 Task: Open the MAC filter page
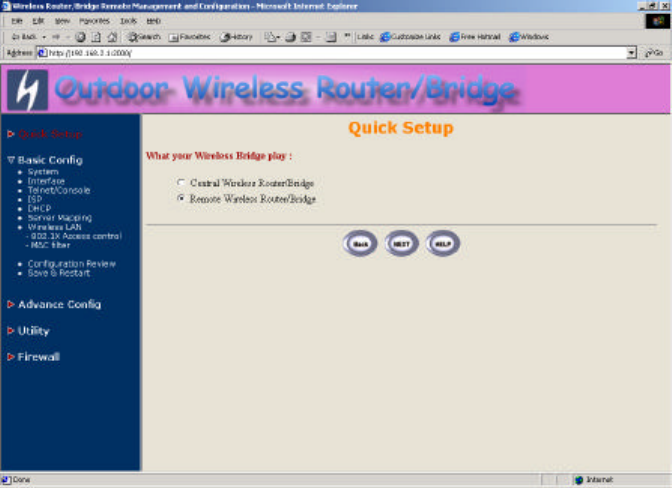click(x=50, y=245)
